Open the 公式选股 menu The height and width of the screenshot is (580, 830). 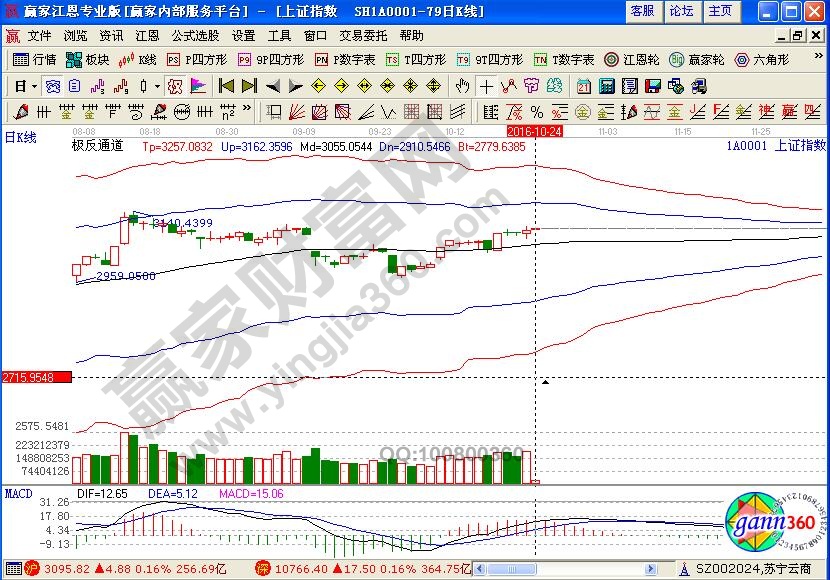[195, 35]
